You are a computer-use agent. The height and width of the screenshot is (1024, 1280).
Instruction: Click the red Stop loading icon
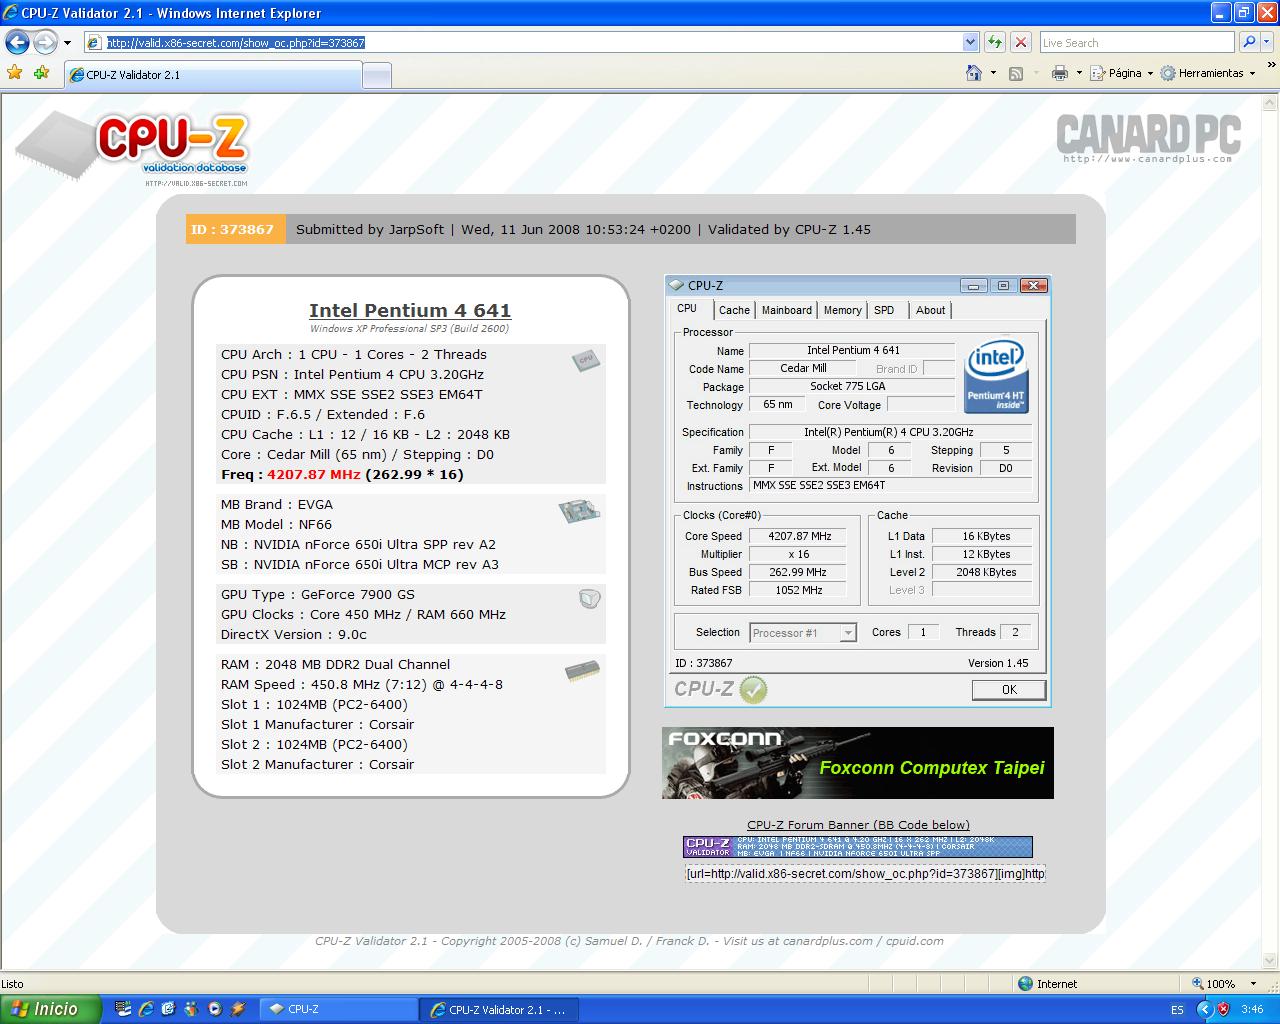click(1021, 42)
